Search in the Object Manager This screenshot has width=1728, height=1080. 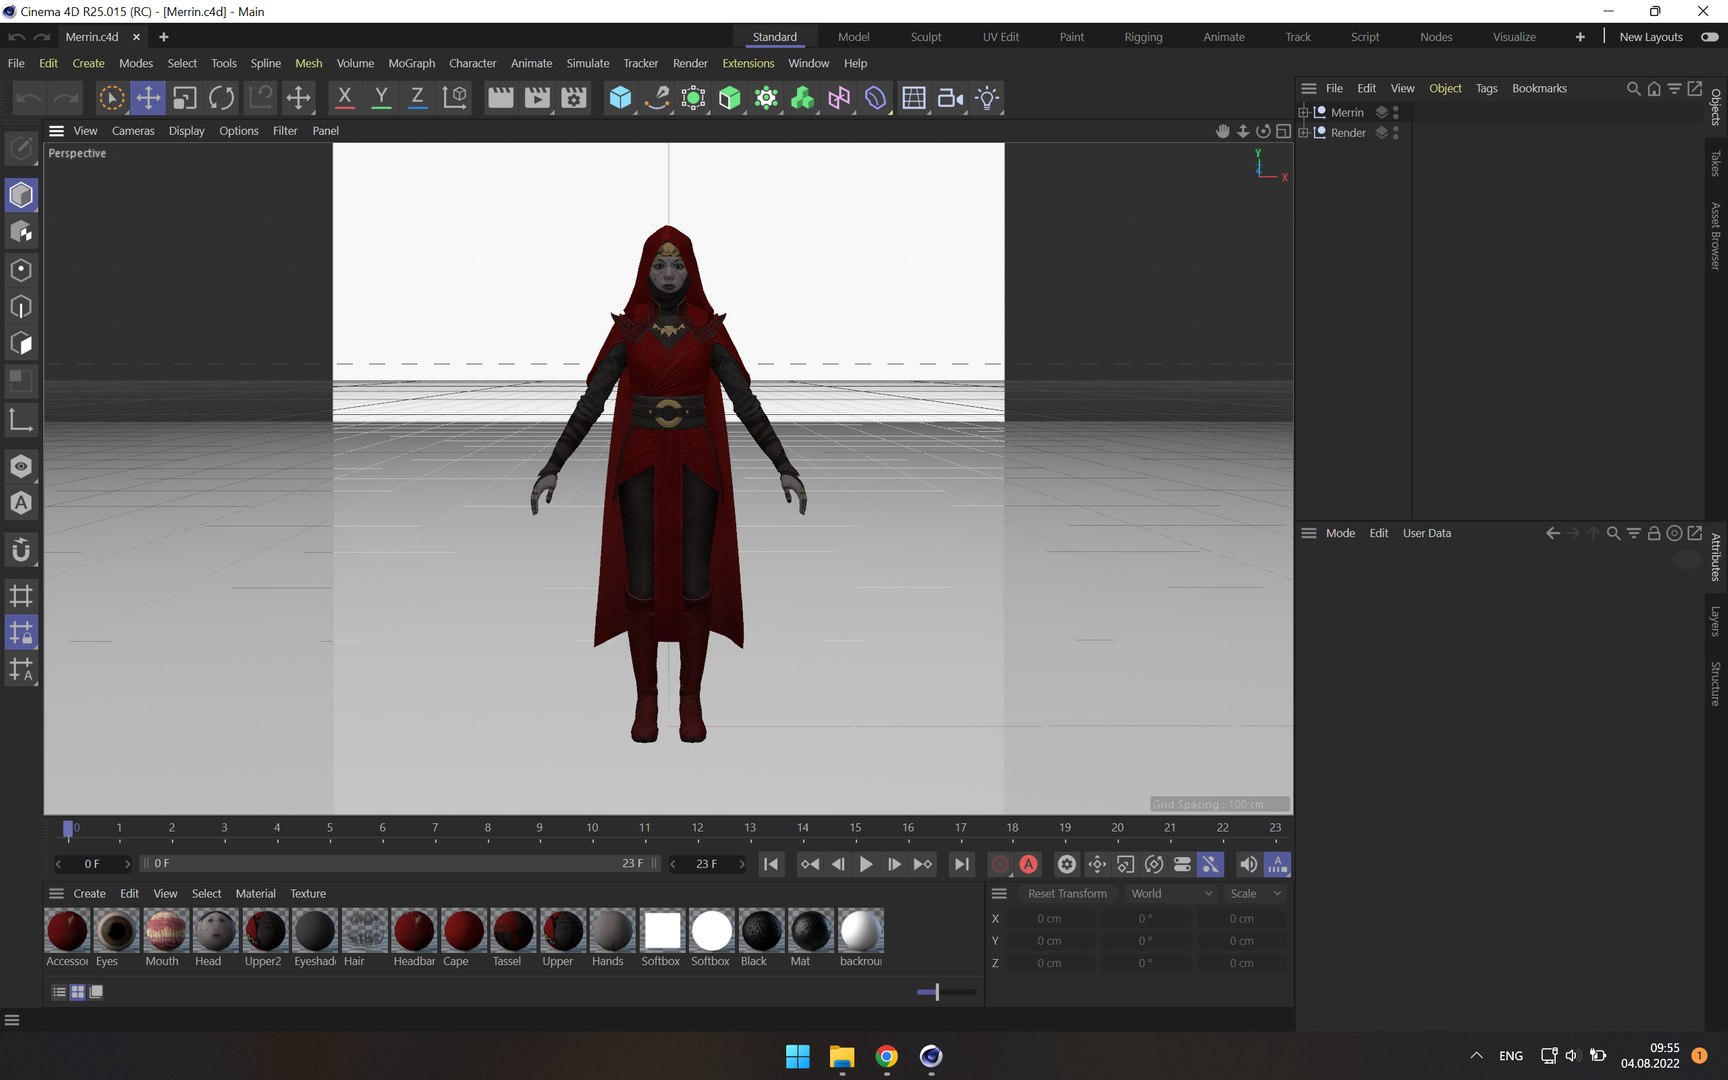point(1633,88)
